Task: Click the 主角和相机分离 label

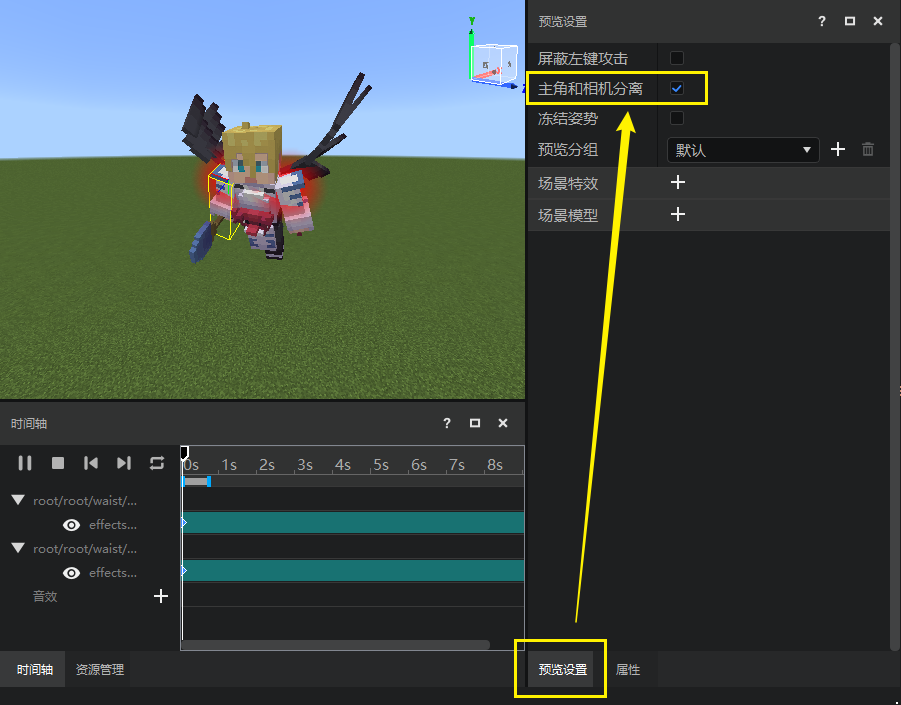Action: (590, 89)
